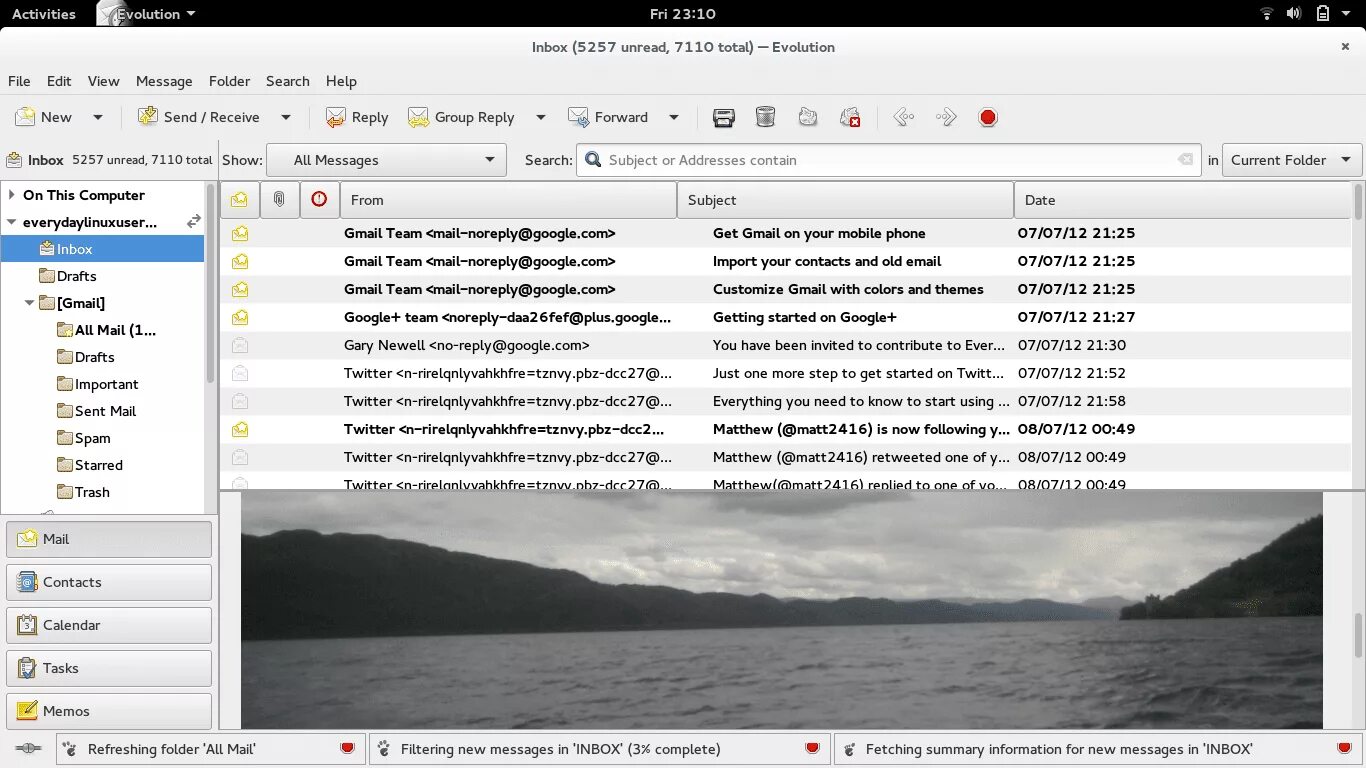
Task: Click the Print icon in the toolbar
Action: click(x=724, y=117)
